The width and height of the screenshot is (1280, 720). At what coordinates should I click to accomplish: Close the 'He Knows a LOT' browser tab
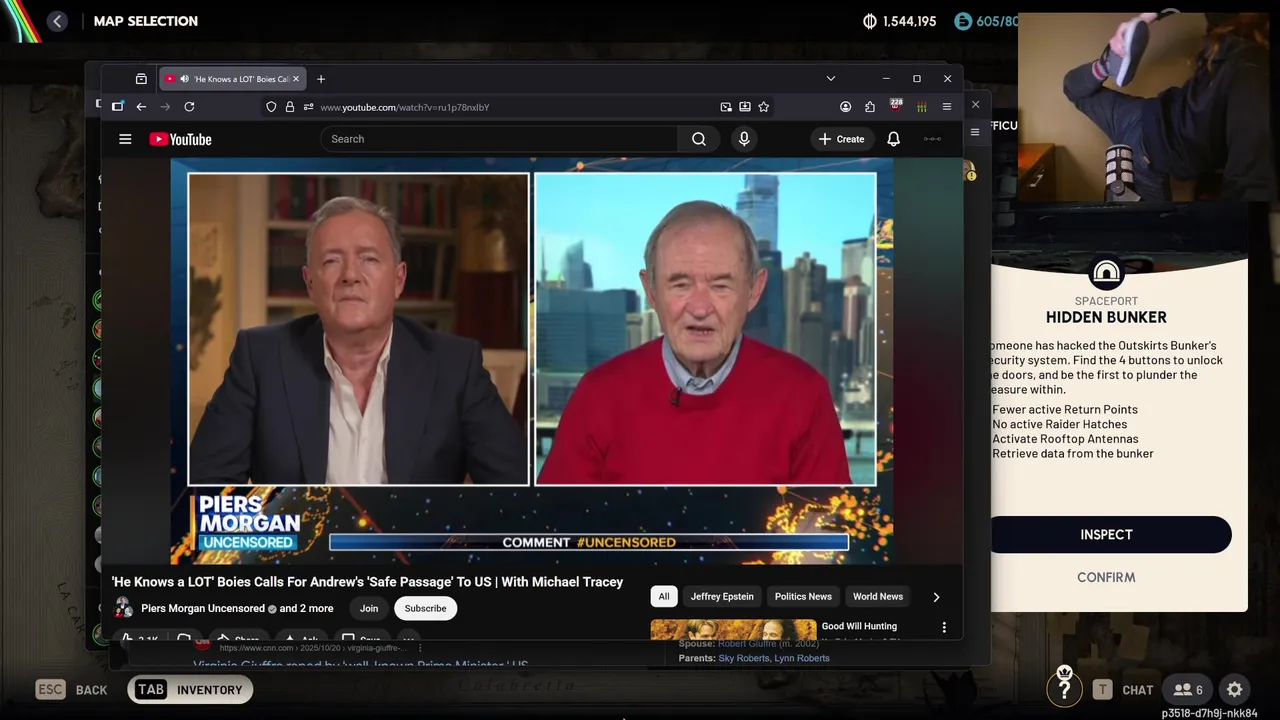(x=296, y=79)
